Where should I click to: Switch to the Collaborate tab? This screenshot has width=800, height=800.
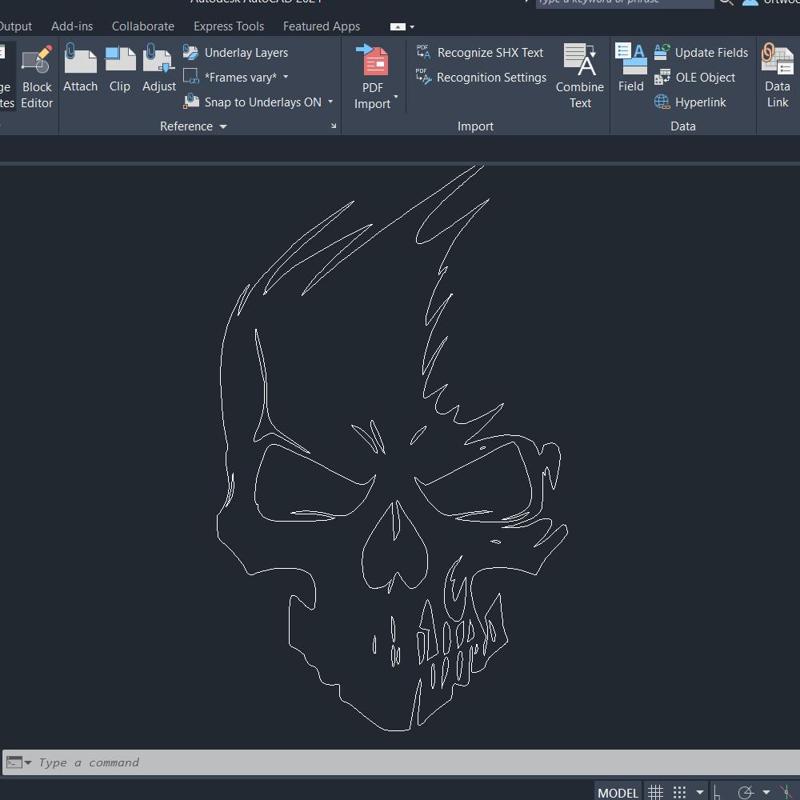pos(143,26)
